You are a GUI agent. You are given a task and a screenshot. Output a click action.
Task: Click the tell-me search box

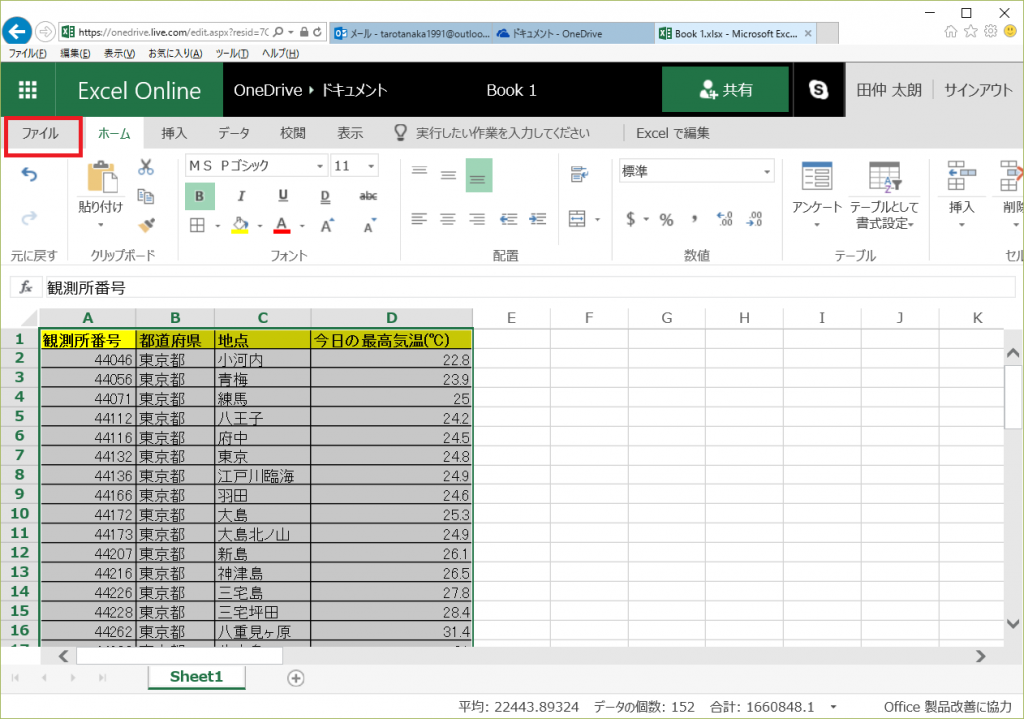(502, 133)
